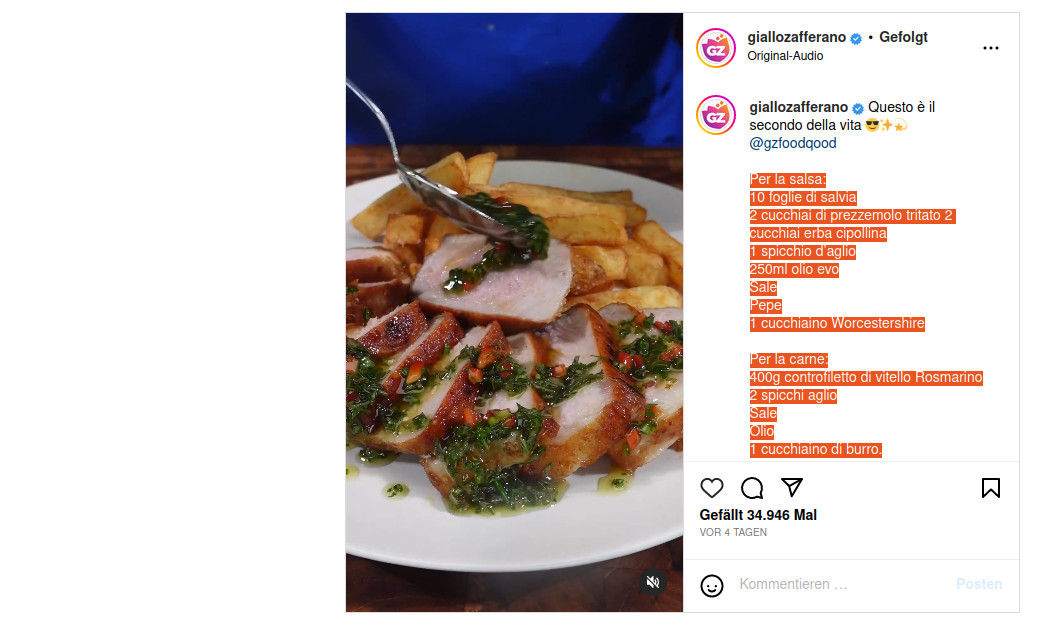Click the verified badge in the post header
1058x625 pixels.
pyautogui.click(x=856, y=38)
